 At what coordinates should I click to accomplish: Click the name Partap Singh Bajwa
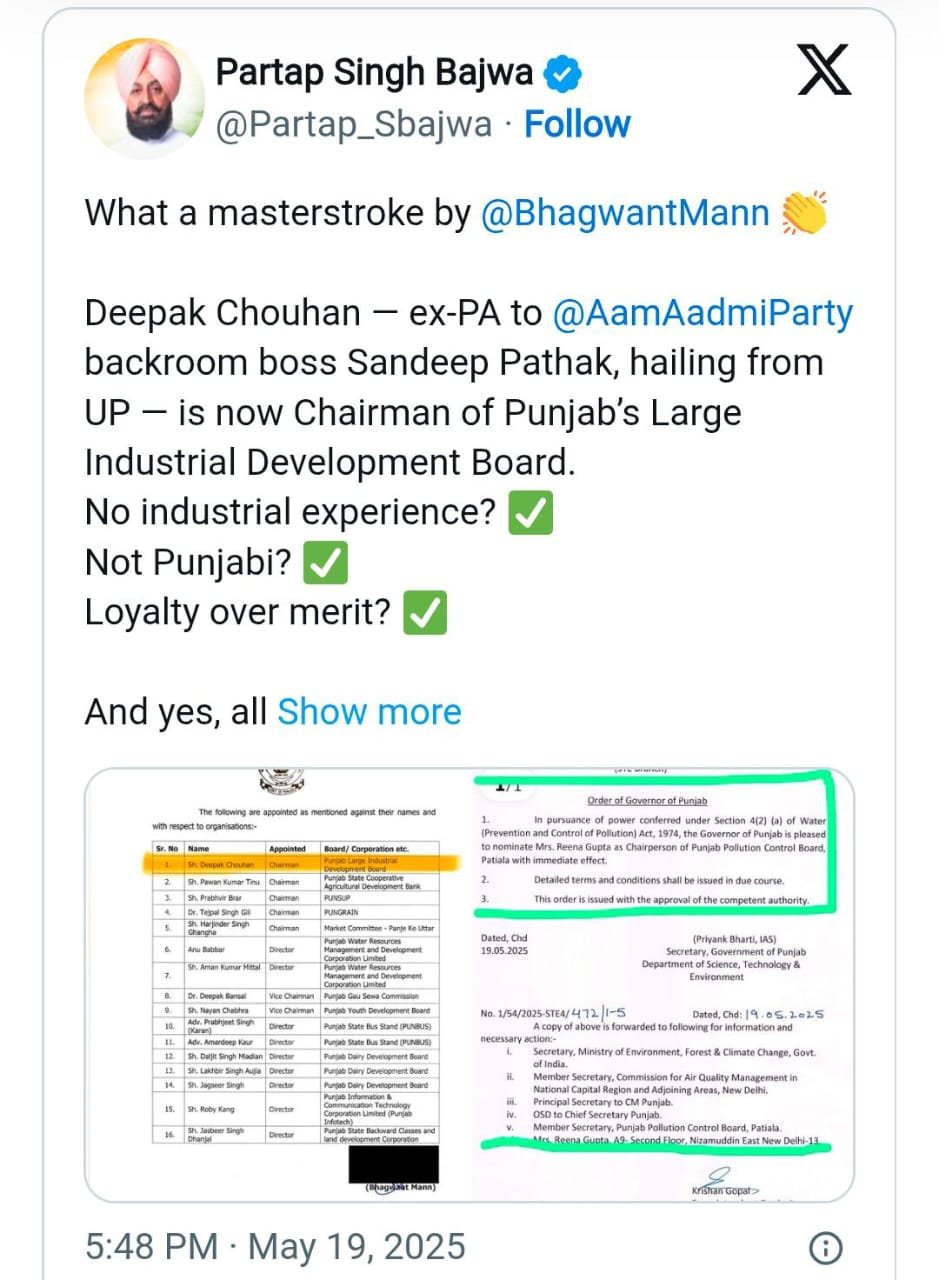(x=372, y=71)
